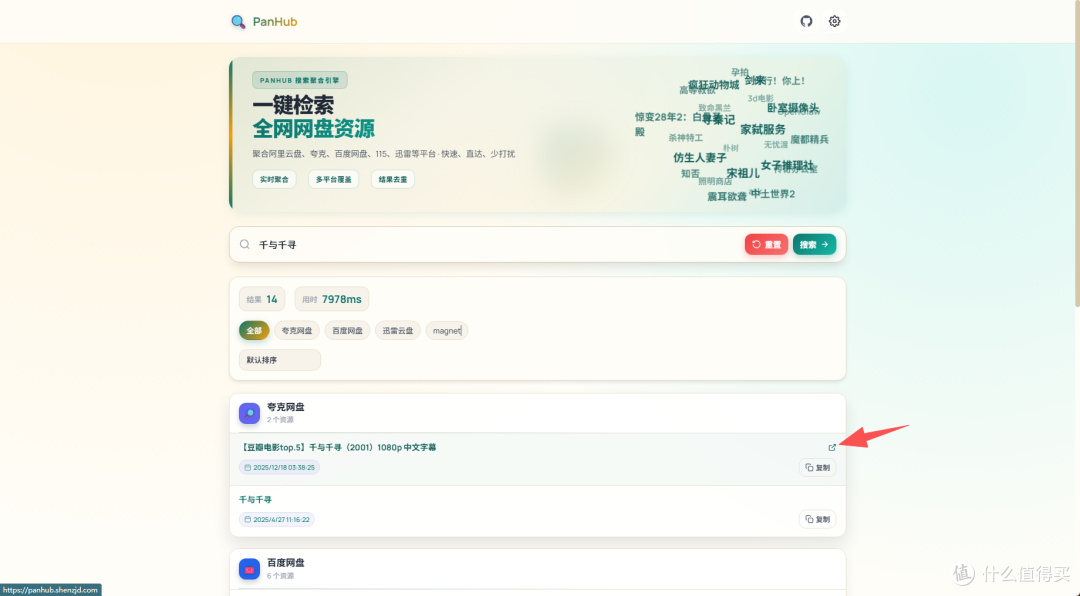Click the 结果 14 count chip
Screen dimensions: 1080x596
point(262,299)
